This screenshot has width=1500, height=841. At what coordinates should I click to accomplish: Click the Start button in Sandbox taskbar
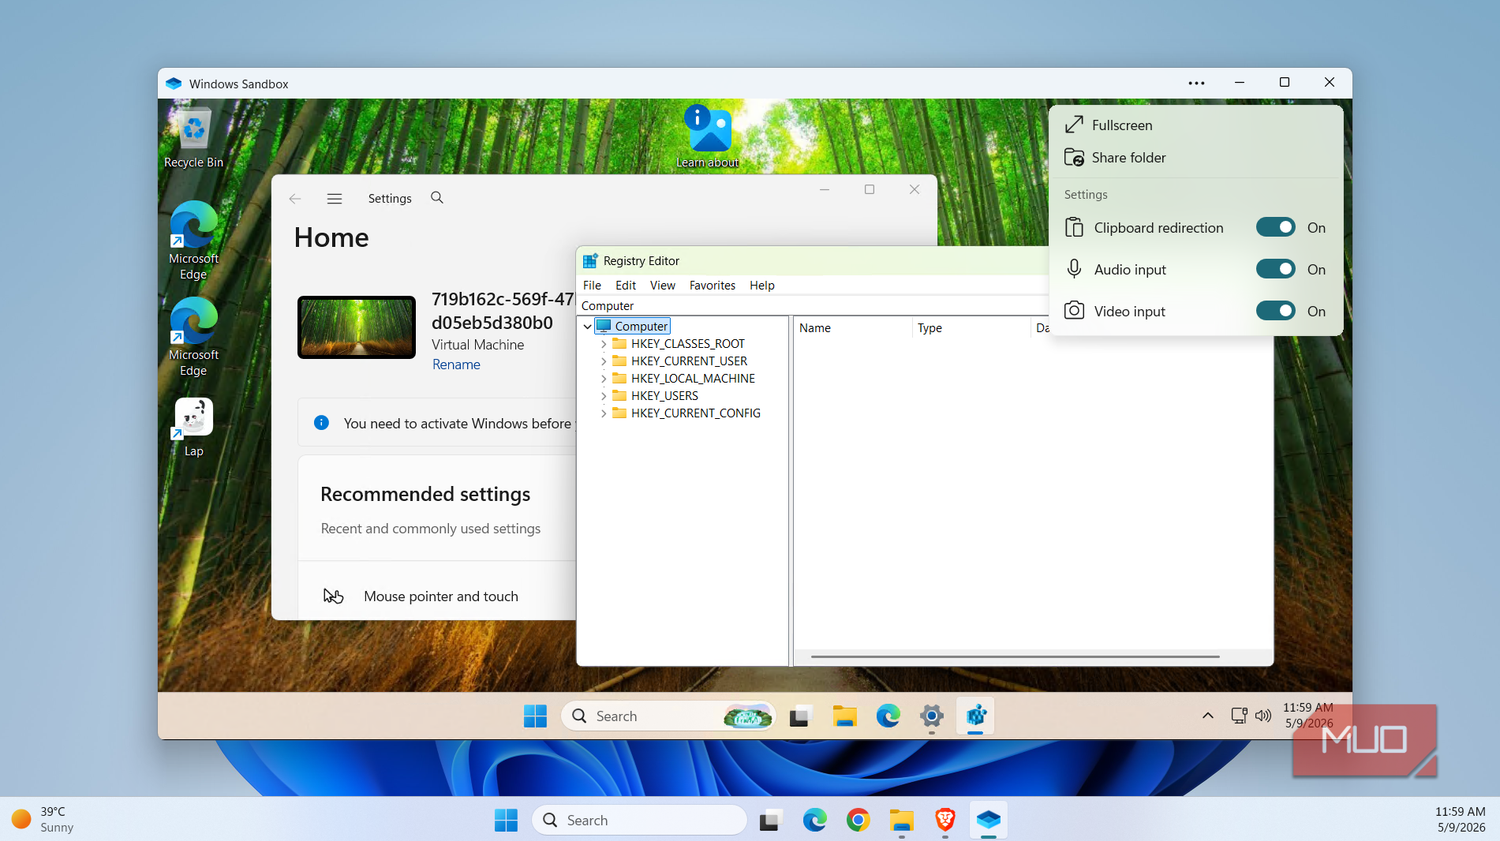click(x=535, y=716)
